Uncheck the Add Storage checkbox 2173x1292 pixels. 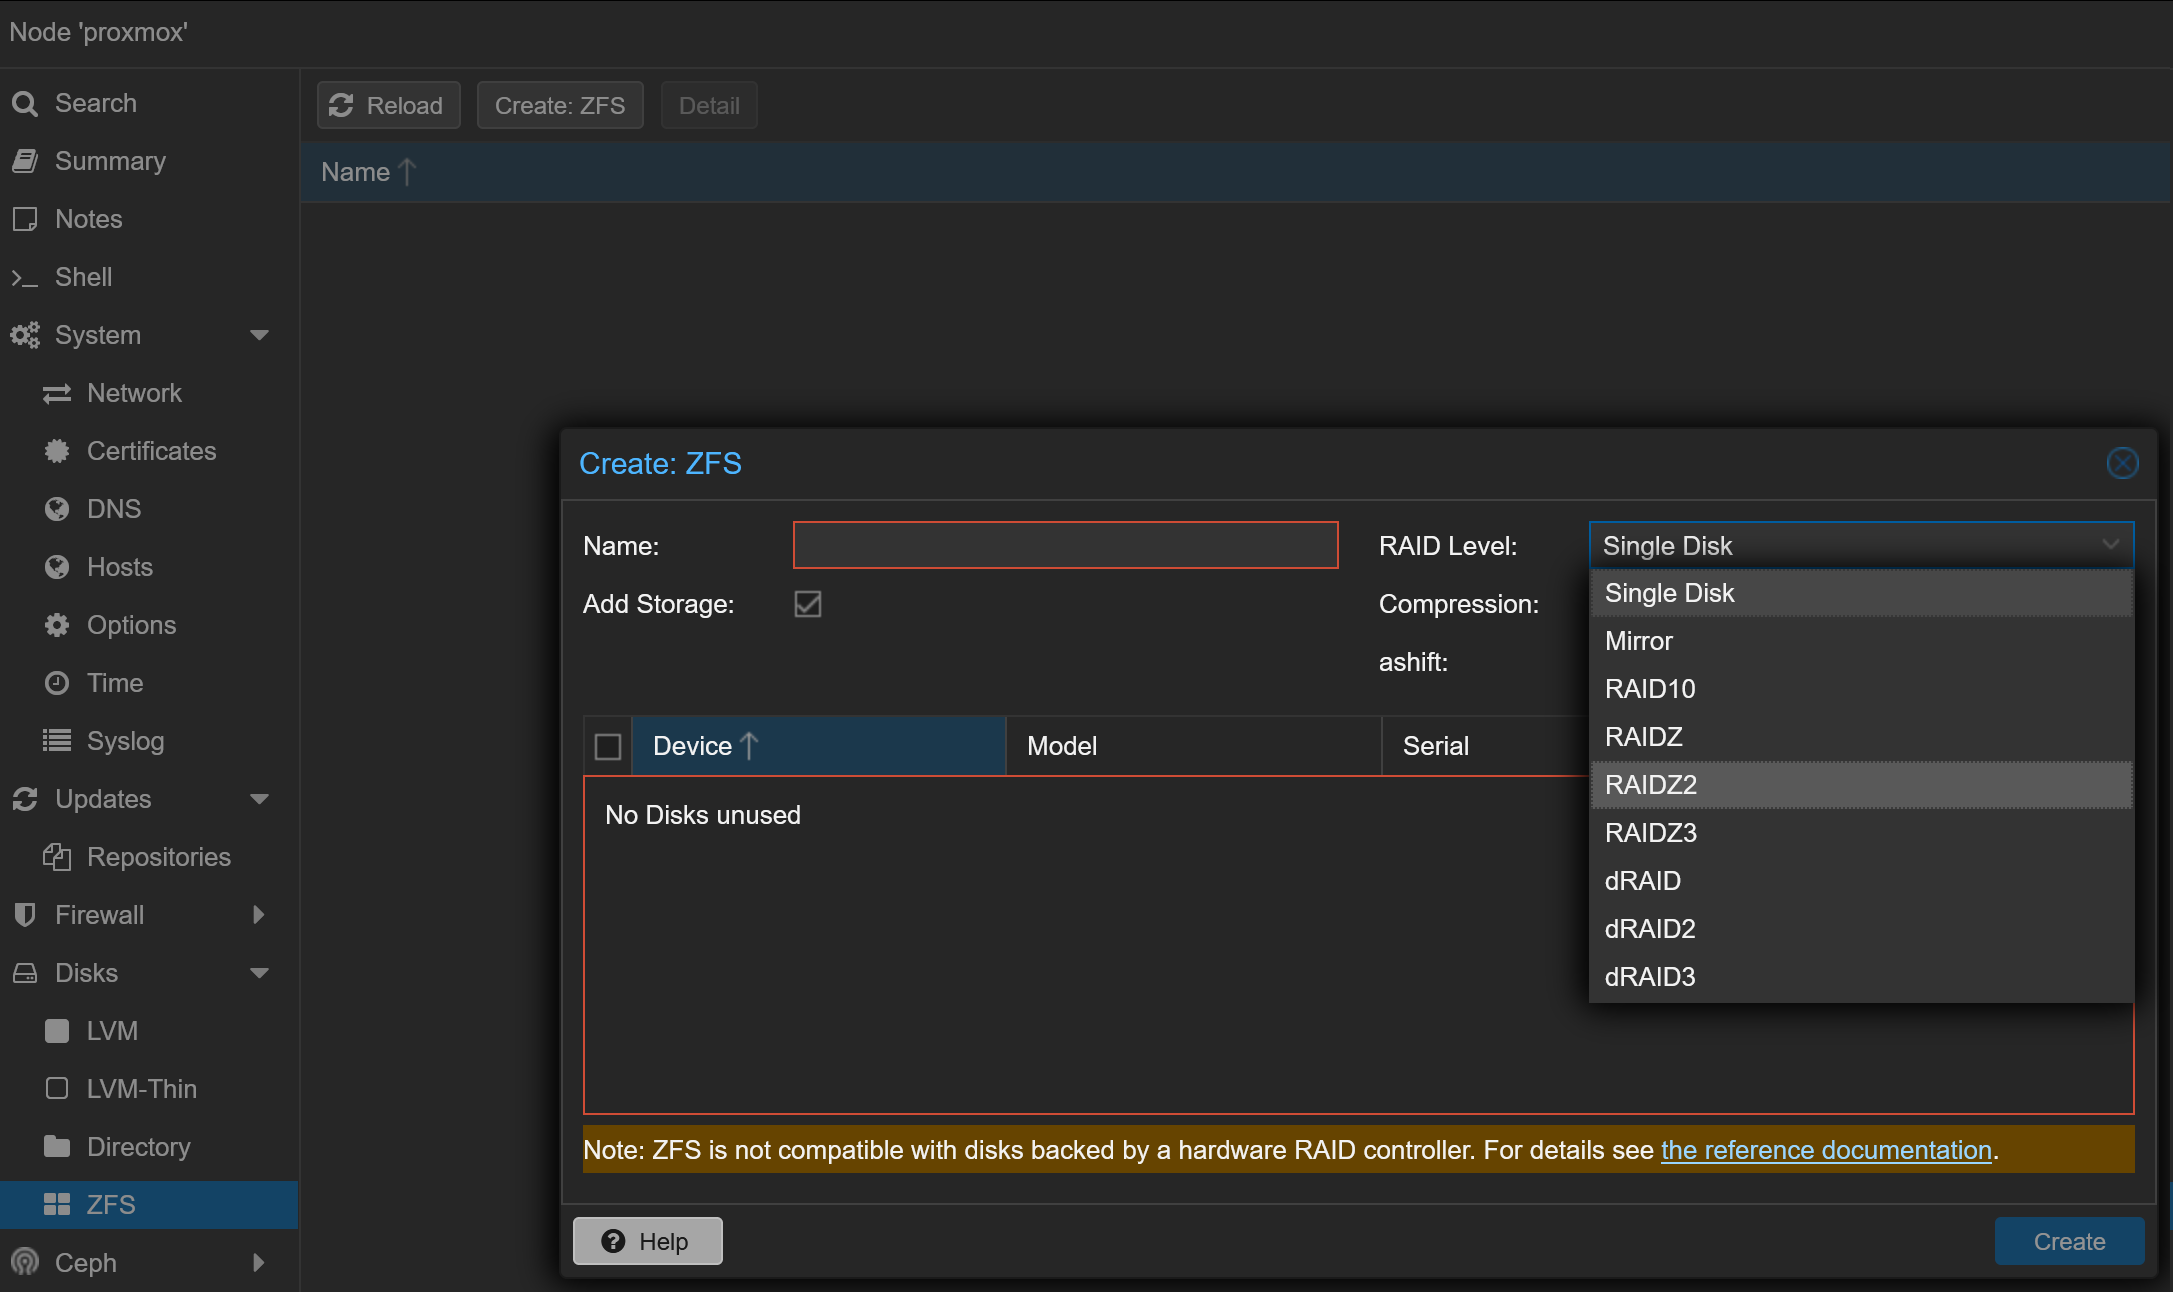pyautogui.click(x=808, y=604)
